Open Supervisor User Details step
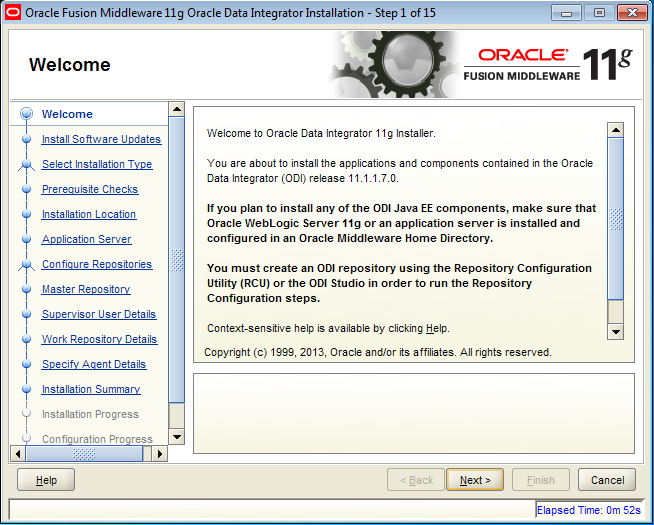The height and width of the screenshot is (525, 654). pos(99,314)
